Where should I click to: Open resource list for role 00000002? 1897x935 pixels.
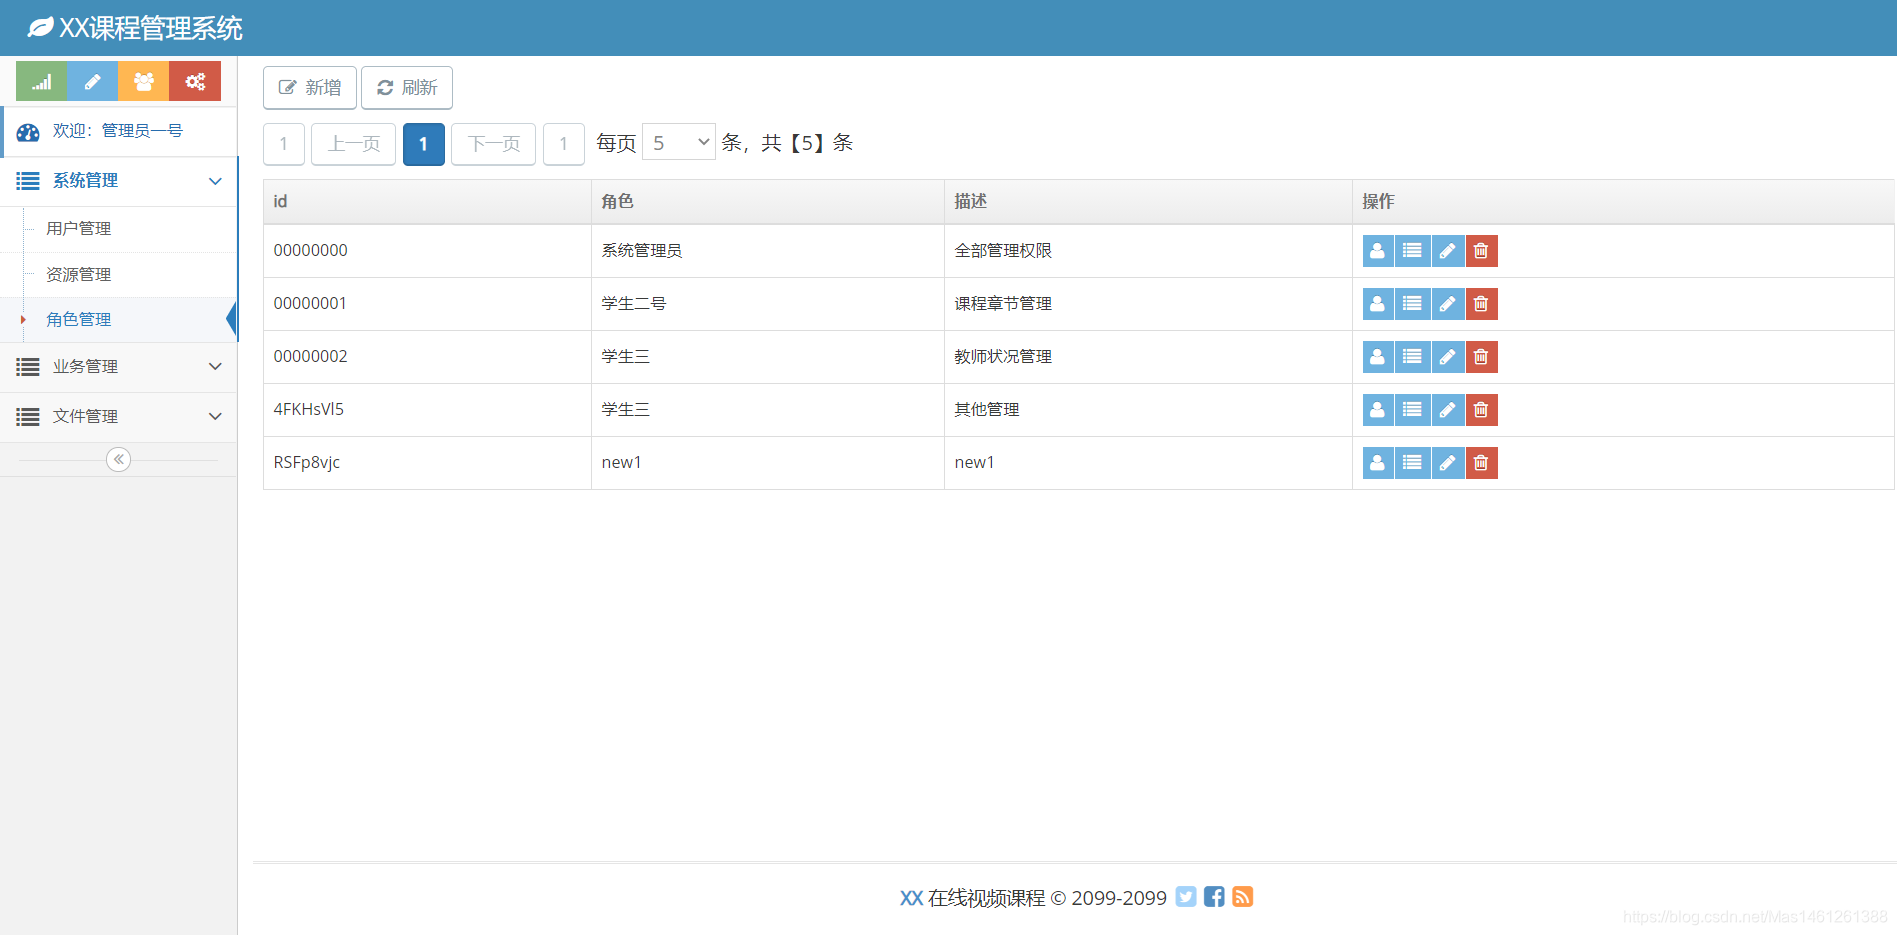(1412, 357)
